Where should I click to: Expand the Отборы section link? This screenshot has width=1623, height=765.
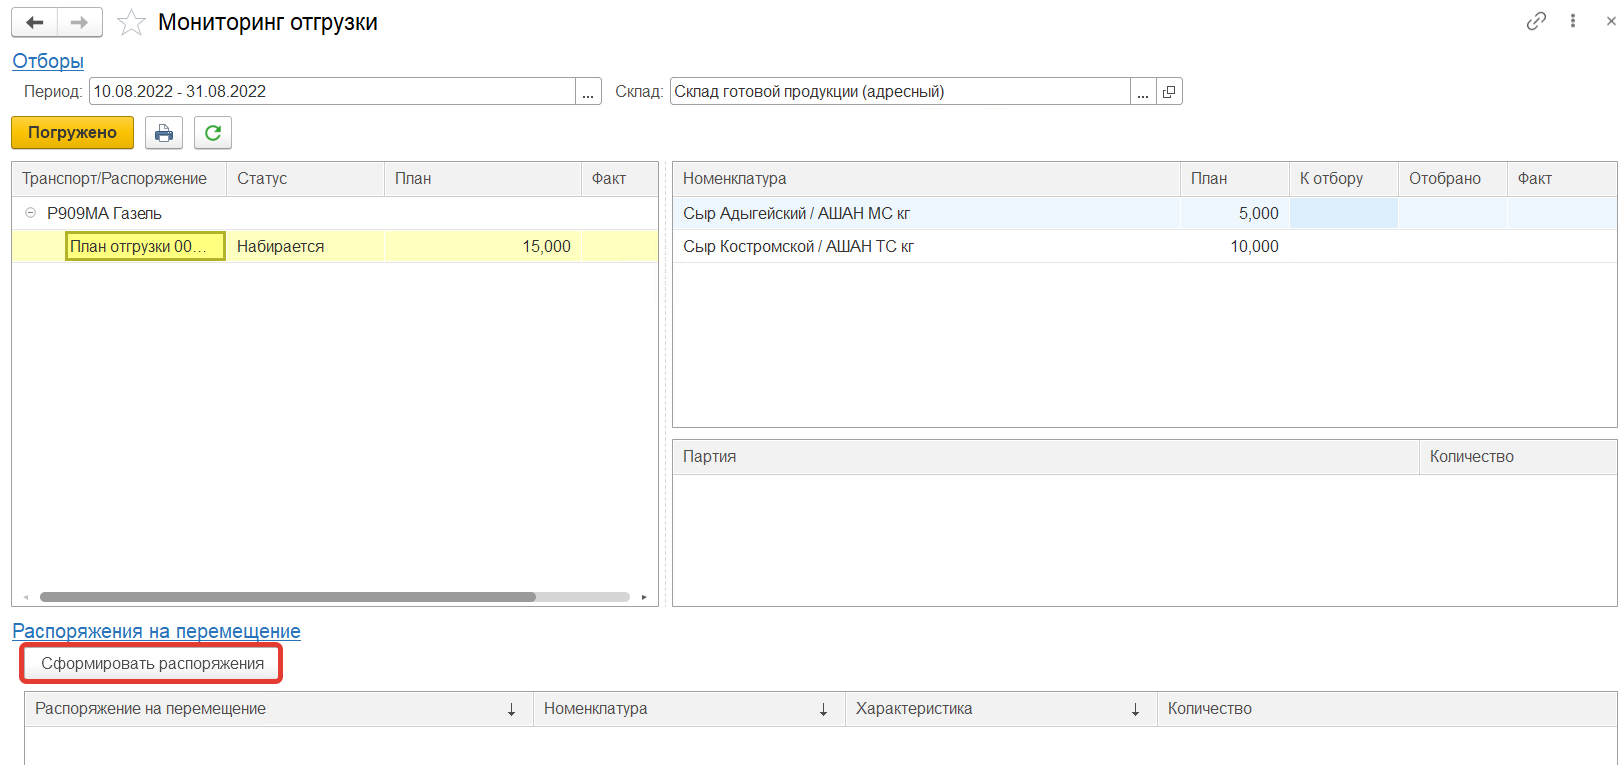pyautogui.click(x=48, y=61)
